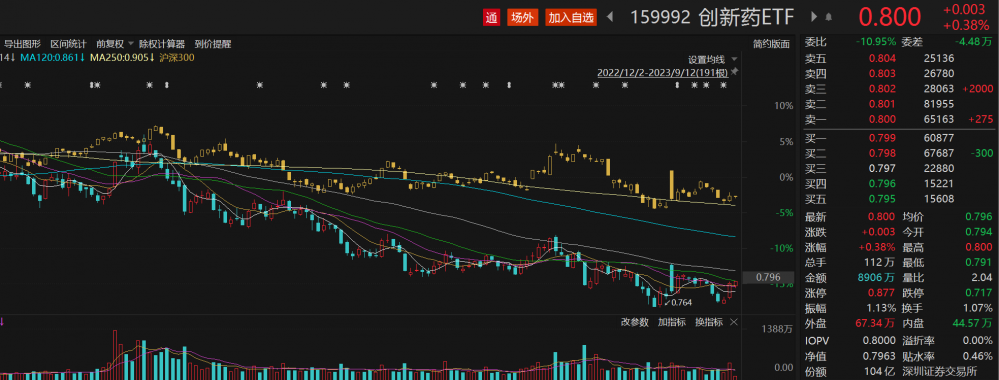Image resolution: width=999 pixels, height=380 pixels.
Task: Click the pin icon beside date range
Action: coord(735,72)
